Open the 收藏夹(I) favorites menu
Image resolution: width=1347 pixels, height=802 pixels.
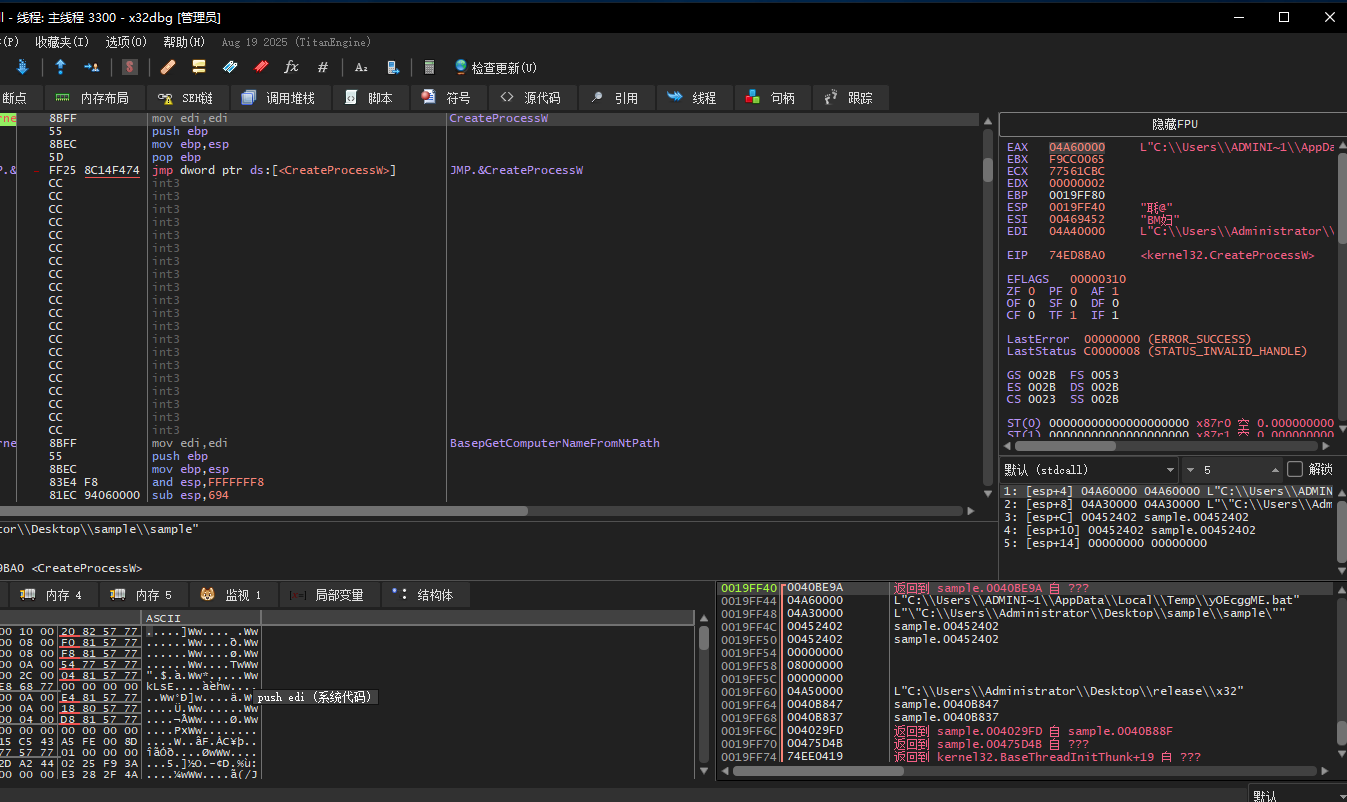pyautogui.click(x=62, y=42)
